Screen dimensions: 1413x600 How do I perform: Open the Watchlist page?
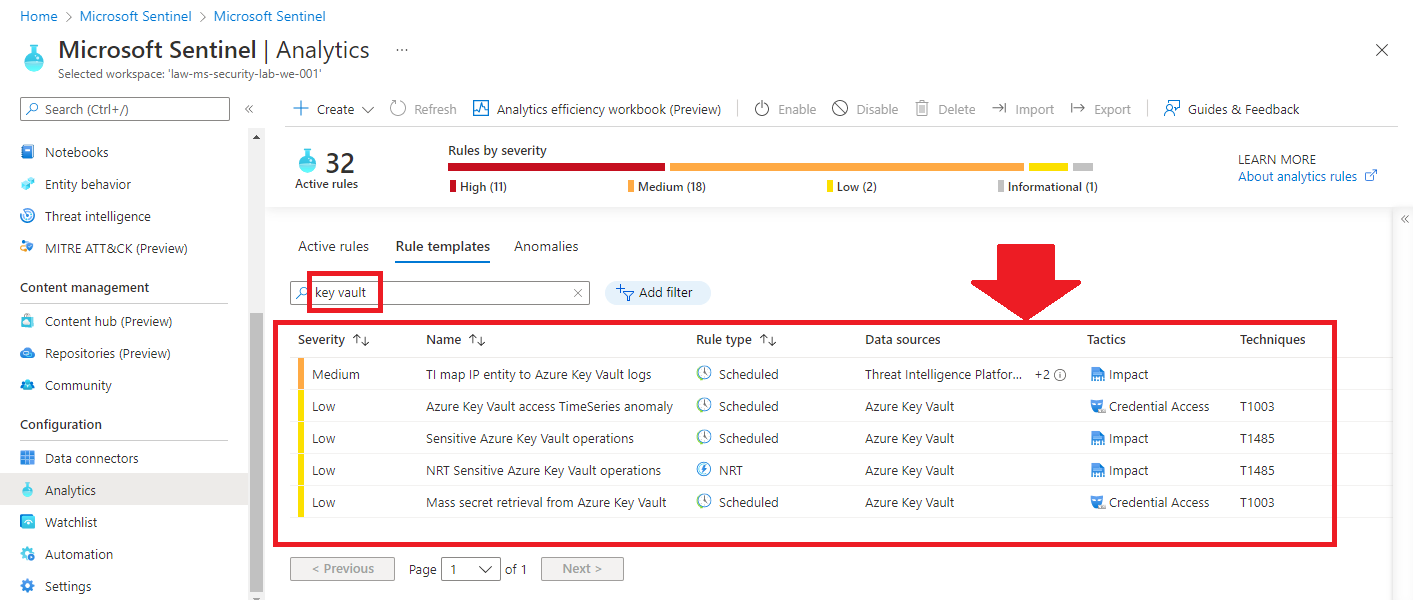[x=71, y=522]
